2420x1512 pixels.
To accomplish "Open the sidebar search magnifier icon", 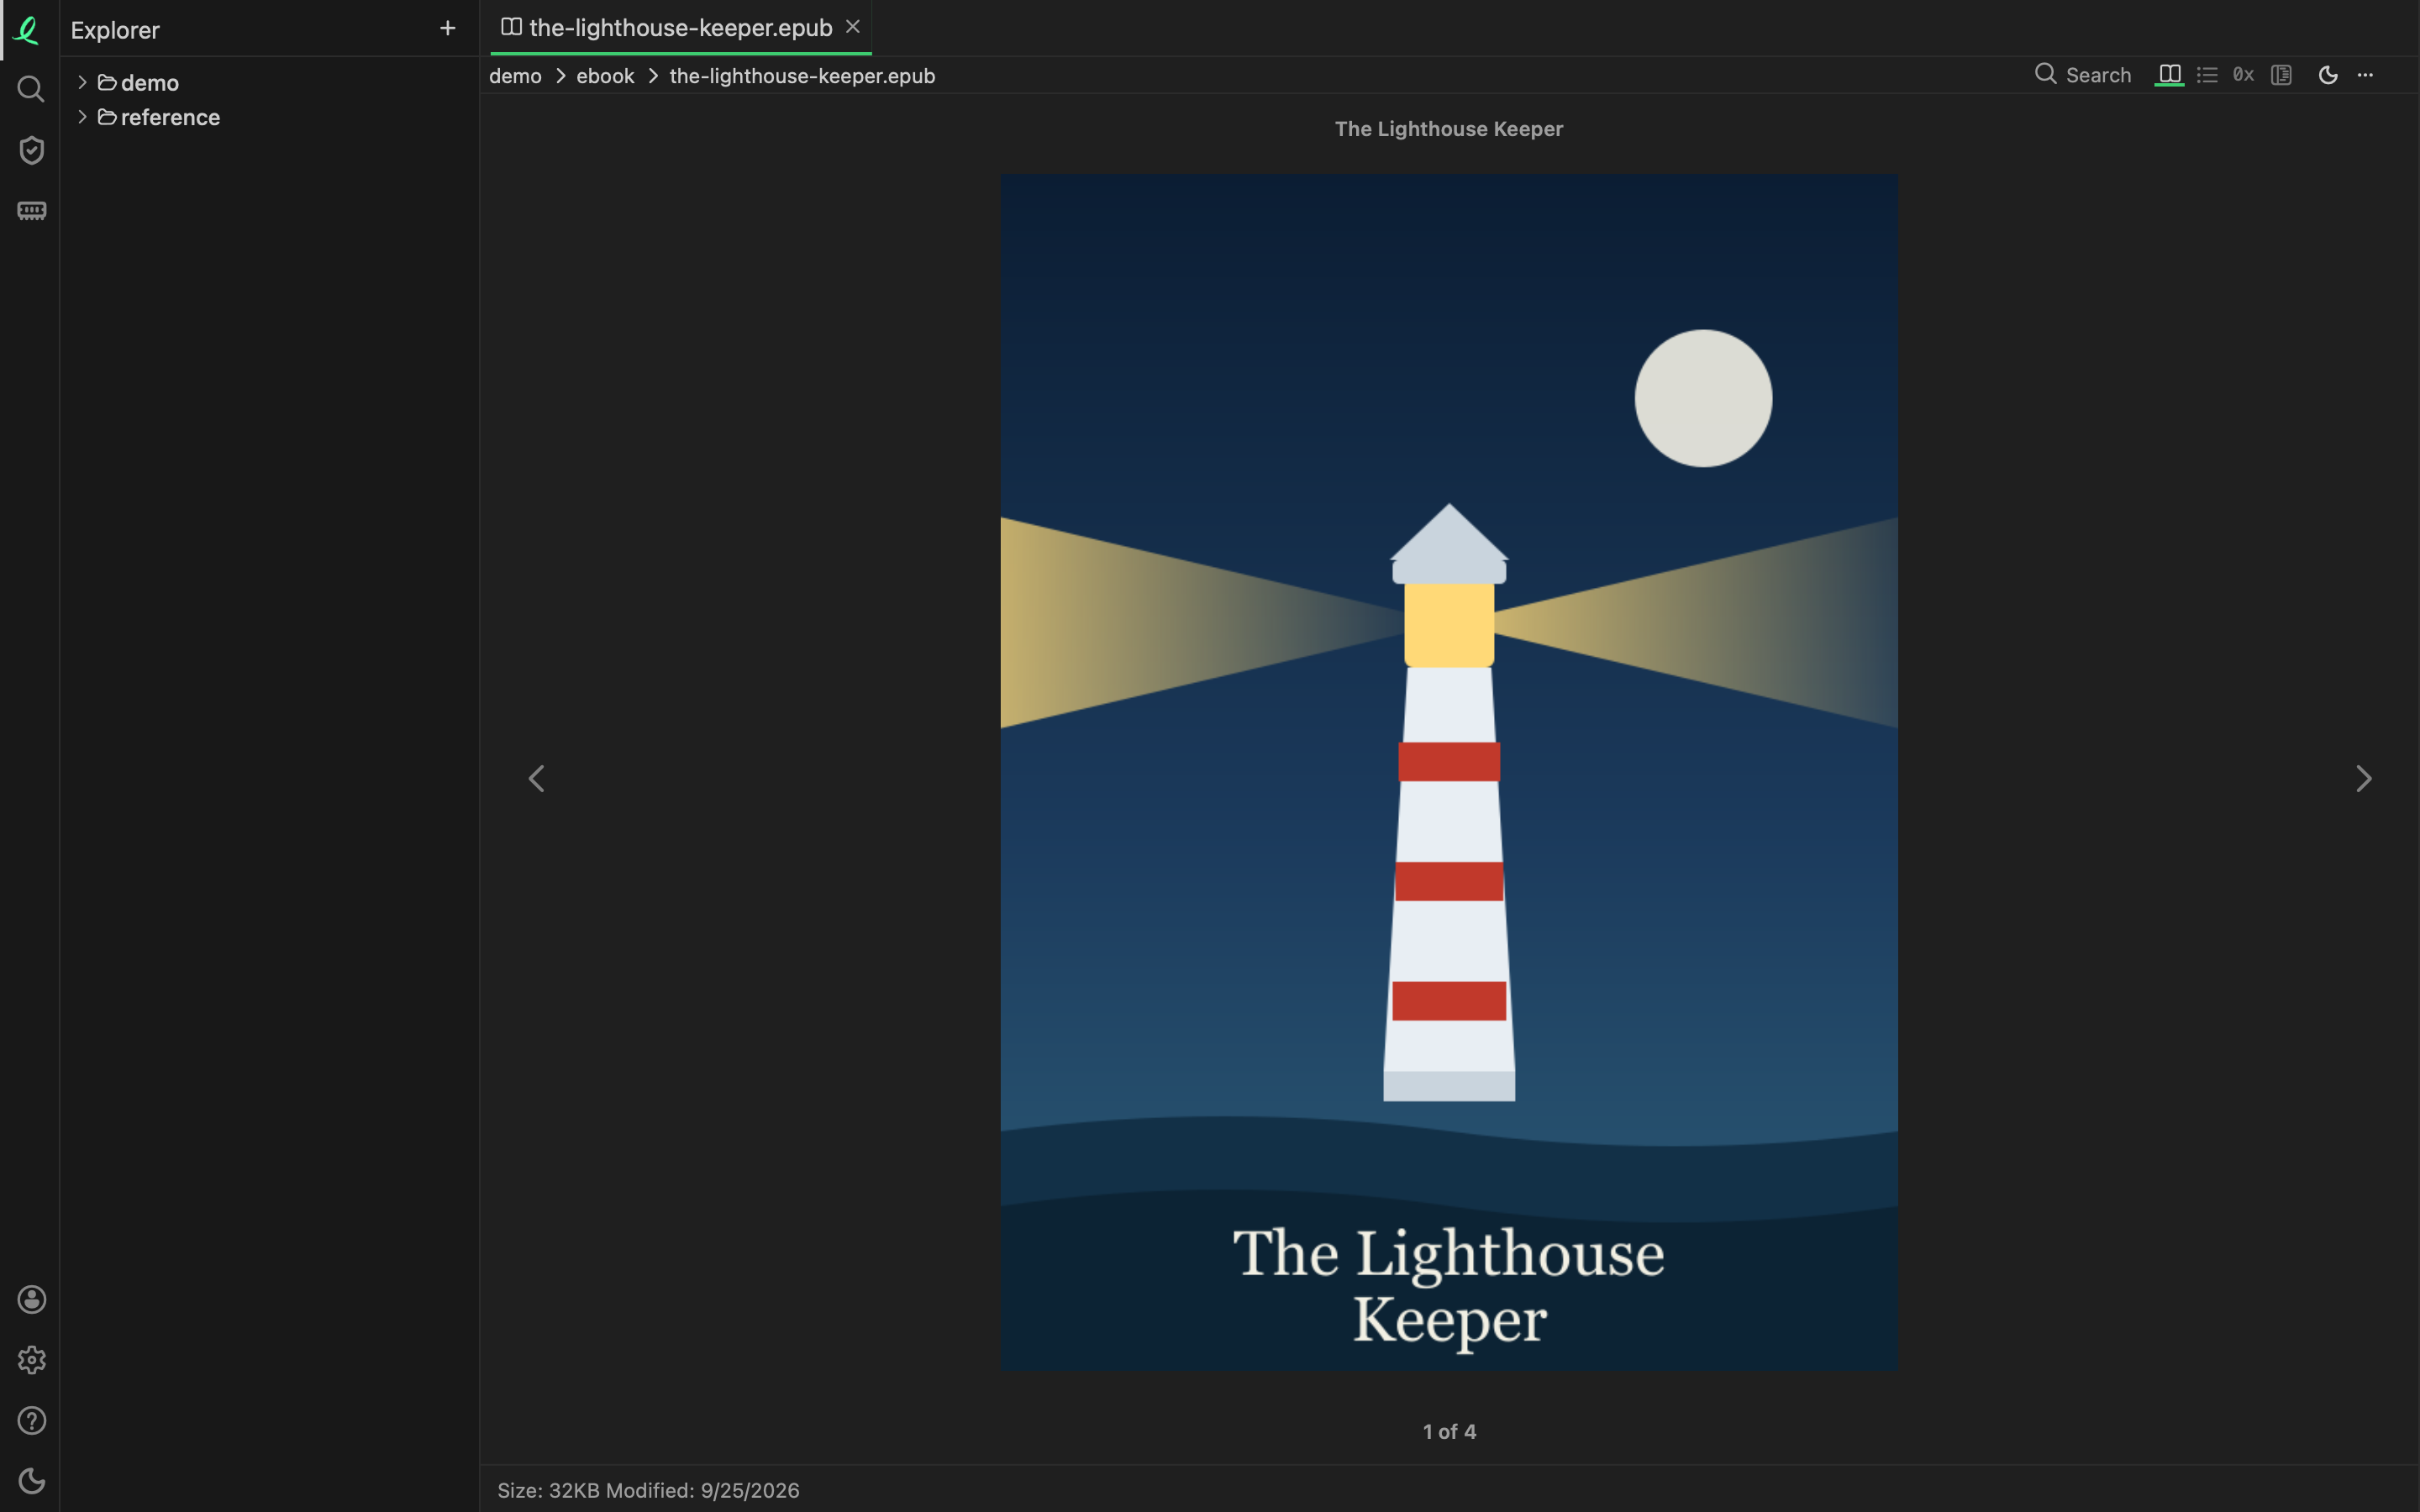I will coord(31,90).
